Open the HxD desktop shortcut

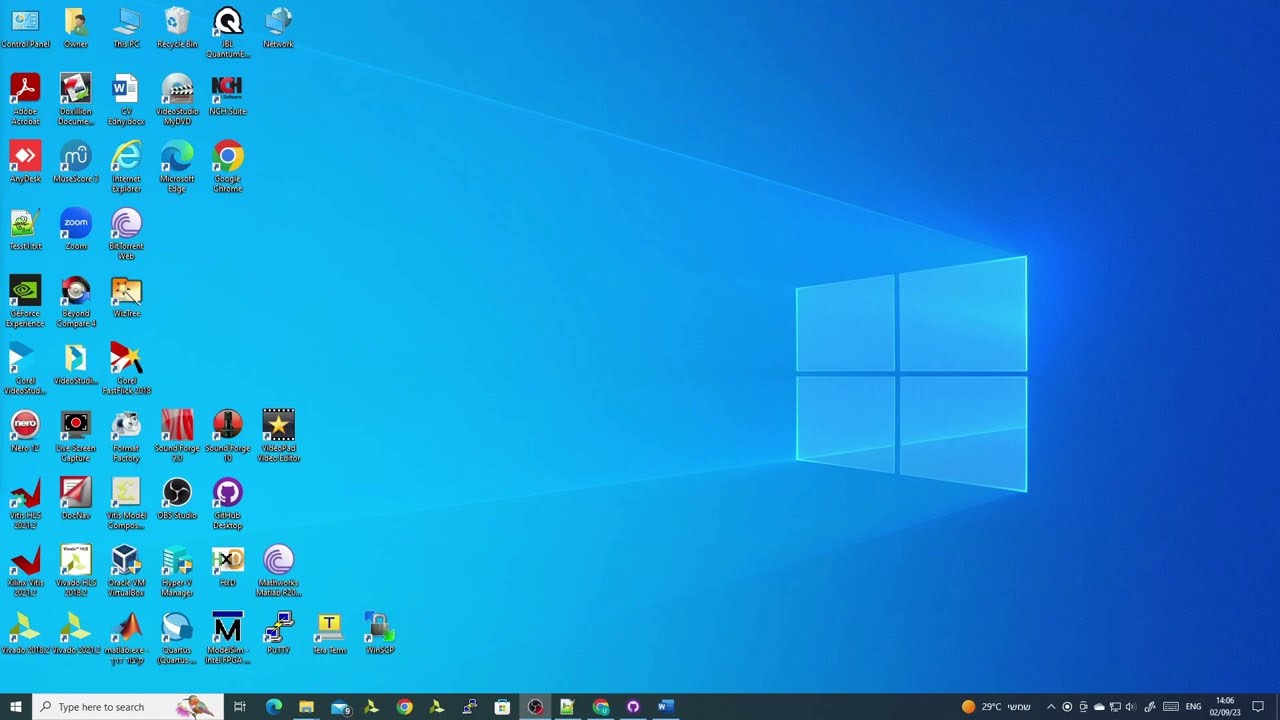coord(228,565)
